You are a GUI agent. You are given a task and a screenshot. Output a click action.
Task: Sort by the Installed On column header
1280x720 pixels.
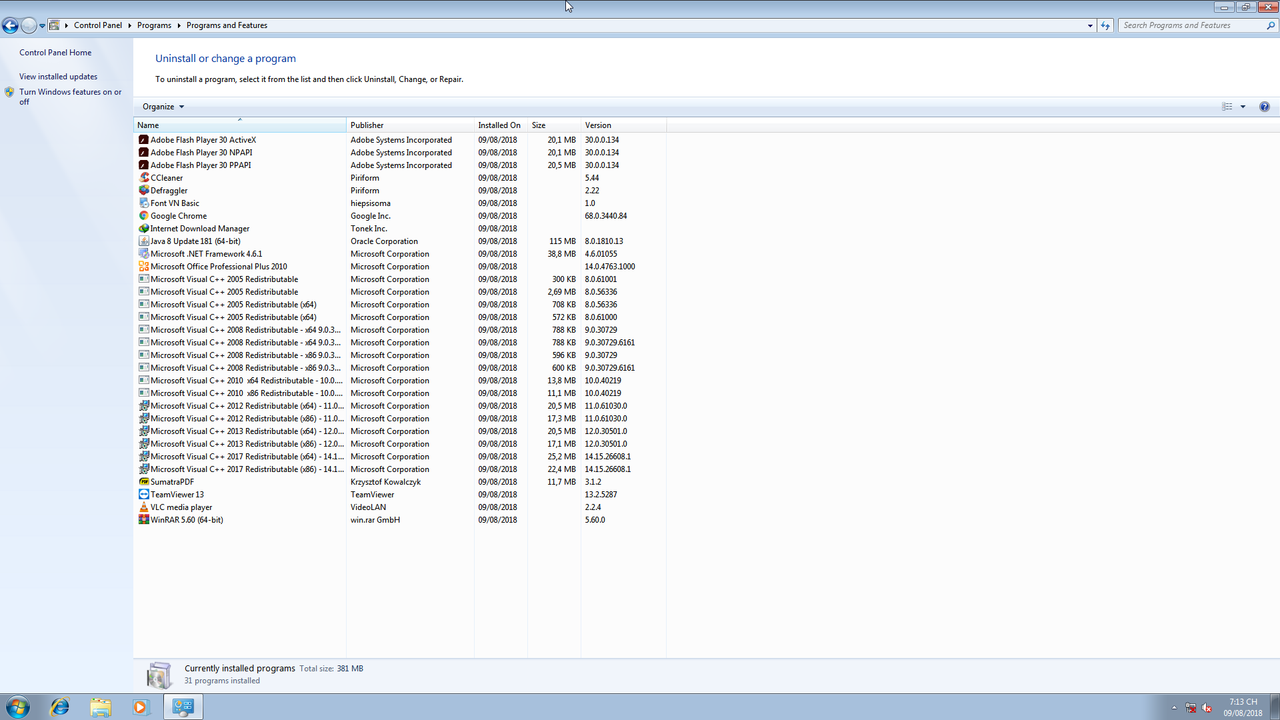point(501,125)
